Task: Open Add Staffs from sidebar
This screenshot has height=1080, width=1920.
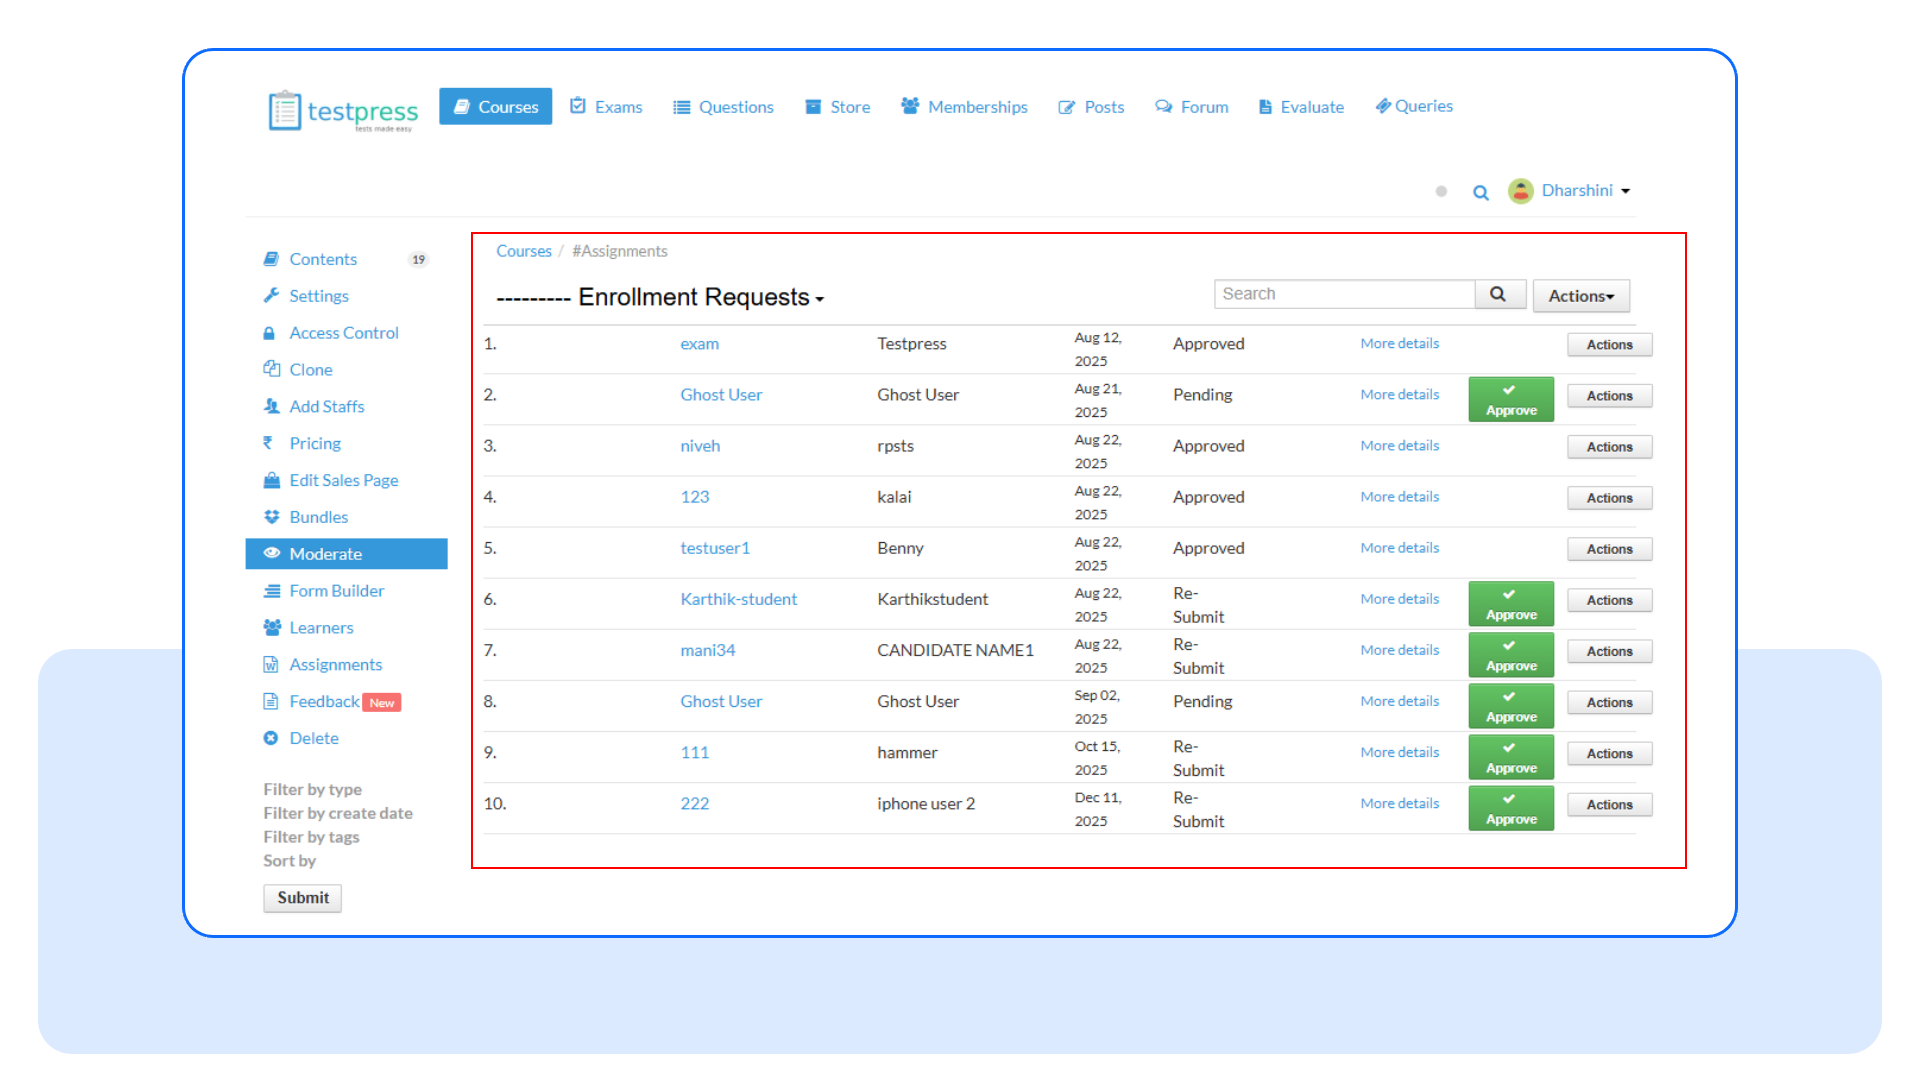Action: (326, 407)
